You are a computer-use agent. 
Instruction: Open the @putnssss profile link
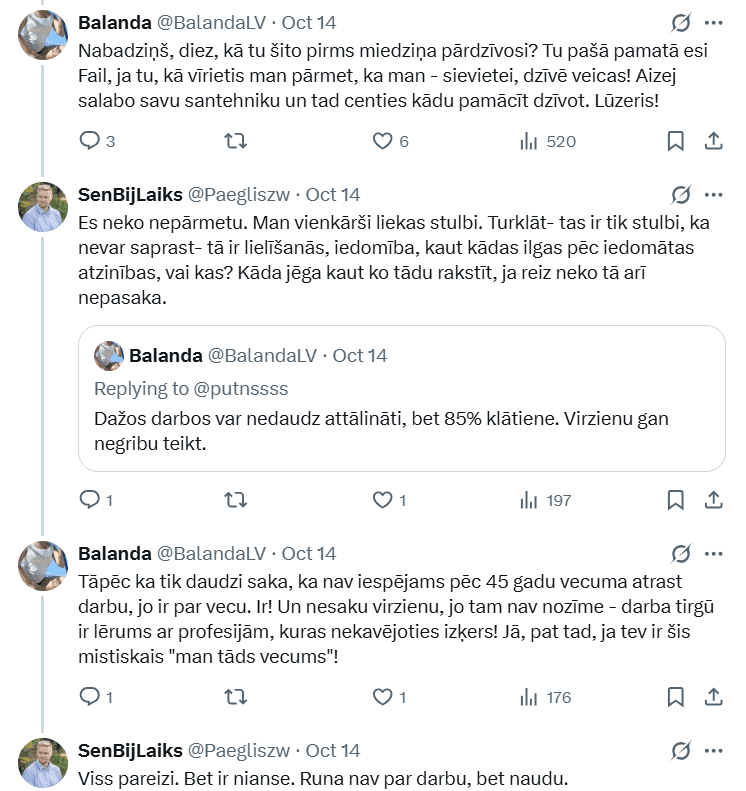tap(246, 388)
